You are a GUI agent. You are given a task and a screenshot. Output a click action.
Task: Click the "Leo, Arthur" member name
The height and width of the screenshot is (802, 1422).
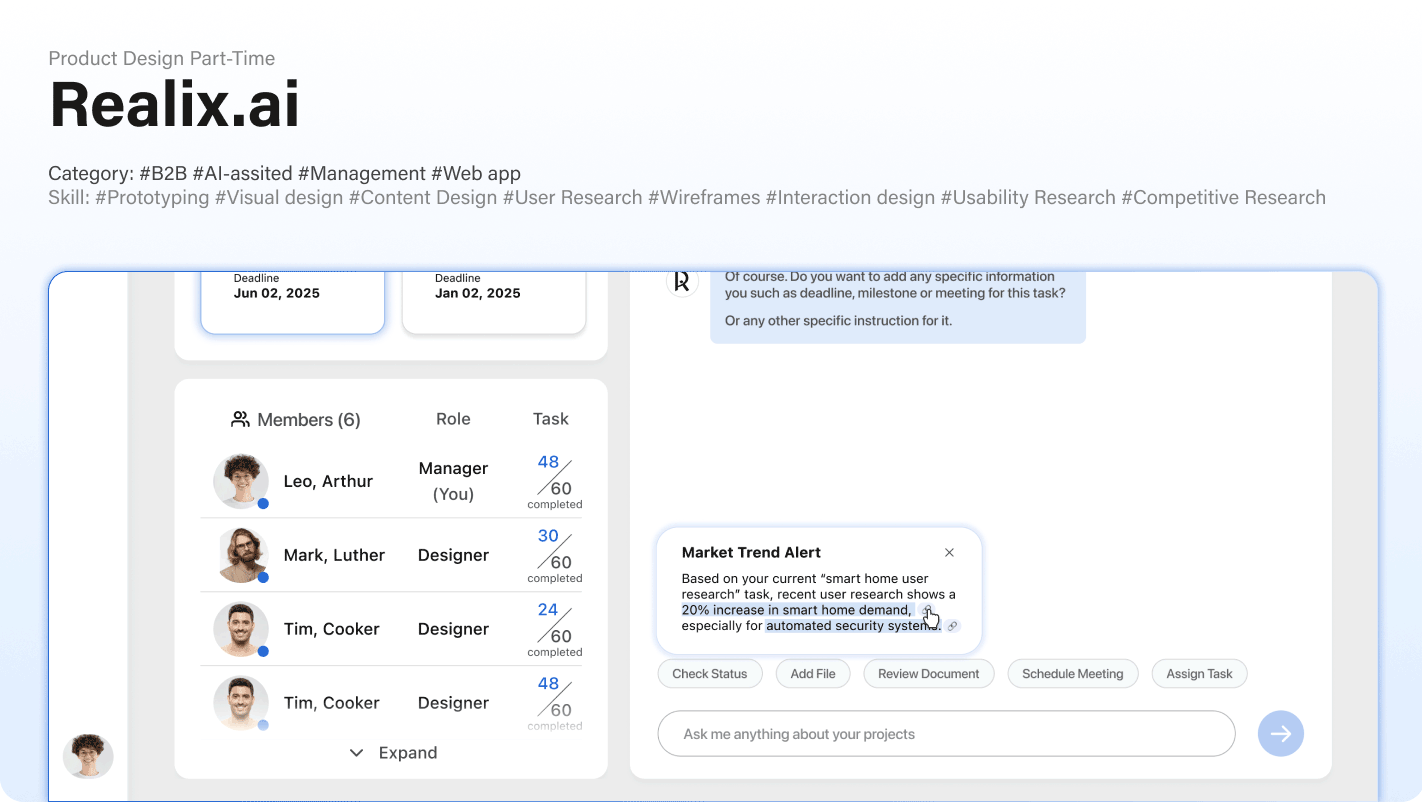click(328, 481)
